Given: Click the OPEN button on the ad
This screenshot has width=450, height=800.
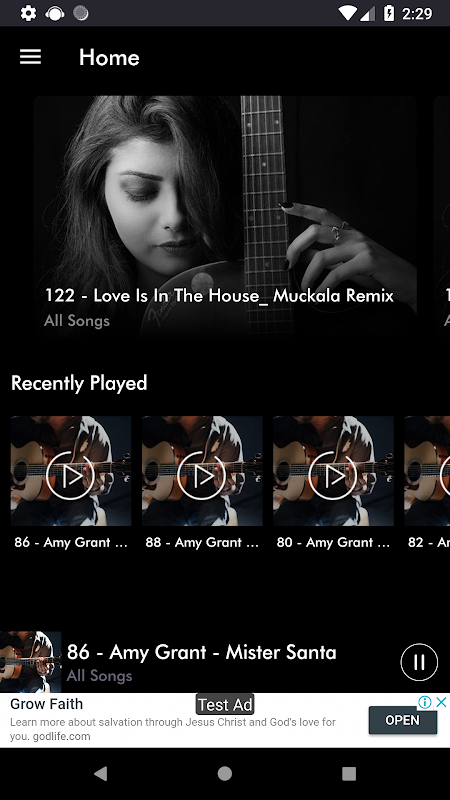Looking at the screenshot, I should 403,720.
